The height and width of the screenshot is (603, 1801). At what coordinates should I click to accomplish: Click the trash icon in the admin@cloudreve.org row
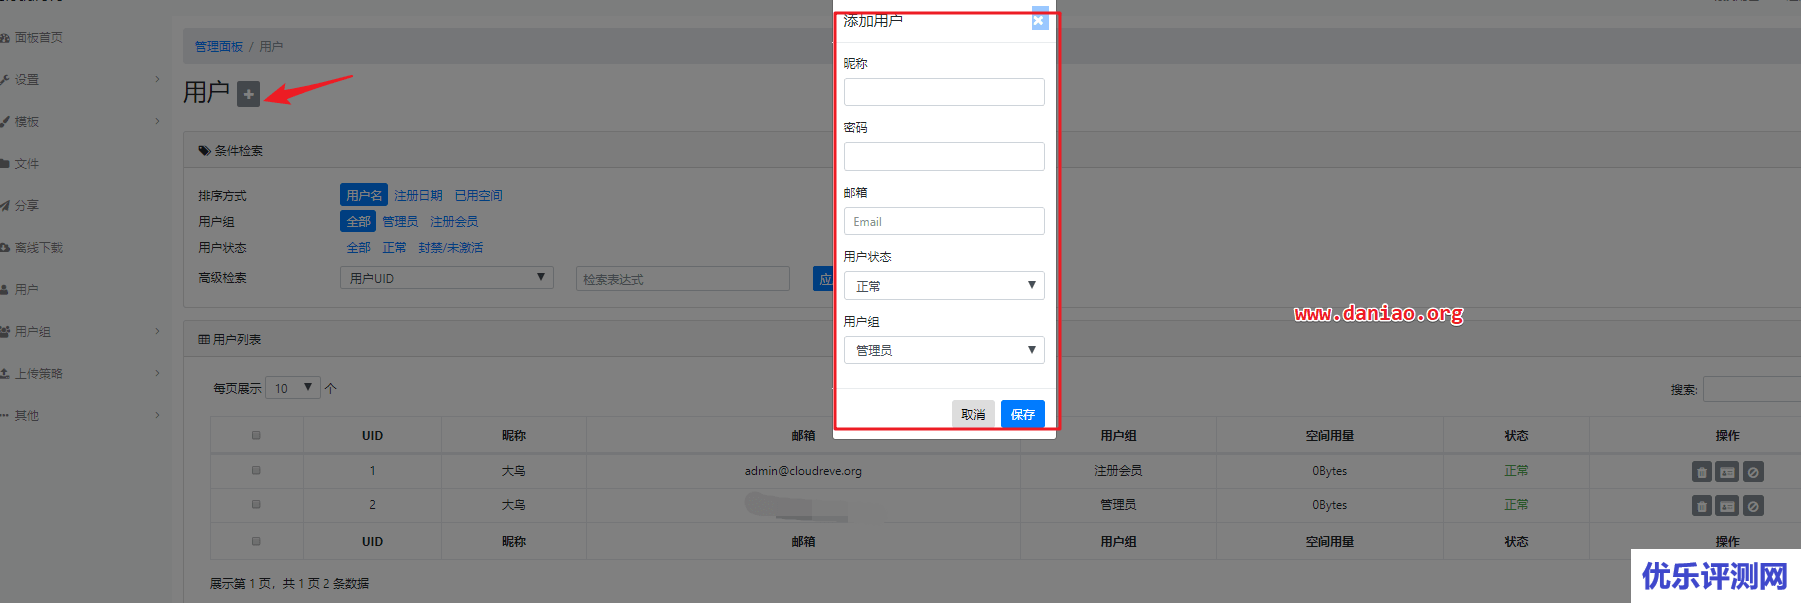click(1702, 472)
